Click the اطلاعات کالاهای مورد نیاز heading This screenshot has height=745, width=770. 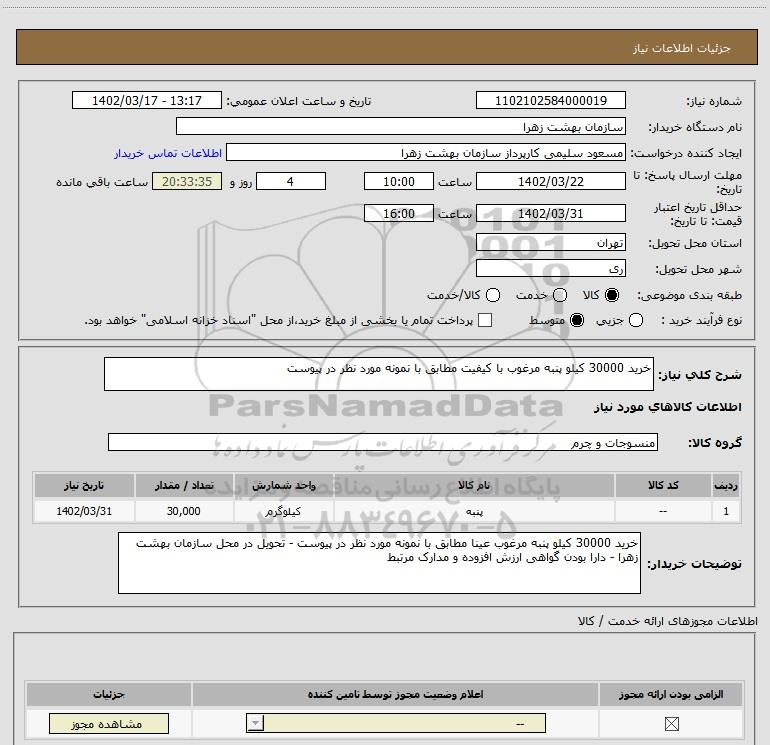click(x=668, y=407)
